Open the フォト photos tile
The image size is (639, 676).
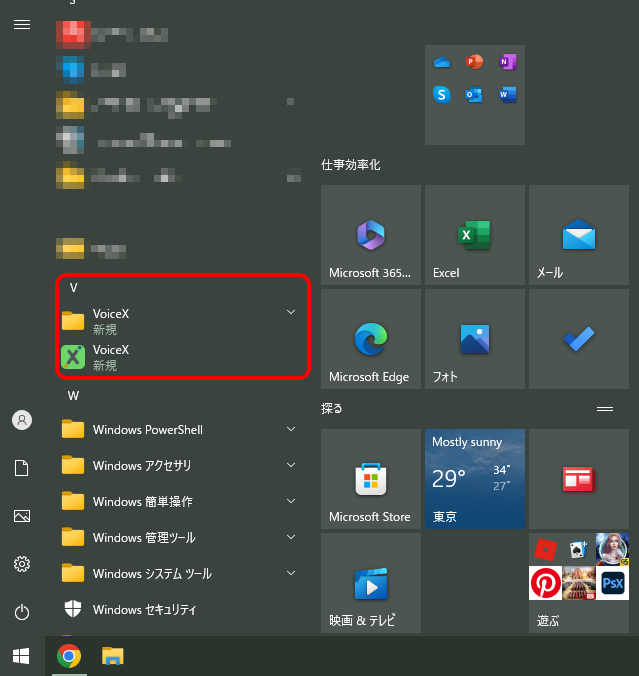[x=474, y=340]
